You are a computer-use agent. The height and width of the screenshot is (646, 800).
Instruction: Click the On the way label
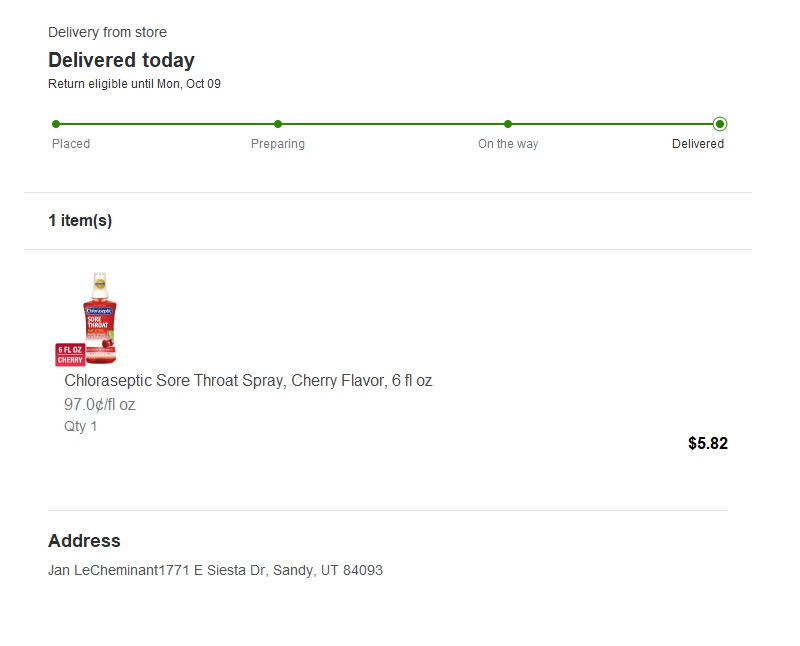coord(508,144)
